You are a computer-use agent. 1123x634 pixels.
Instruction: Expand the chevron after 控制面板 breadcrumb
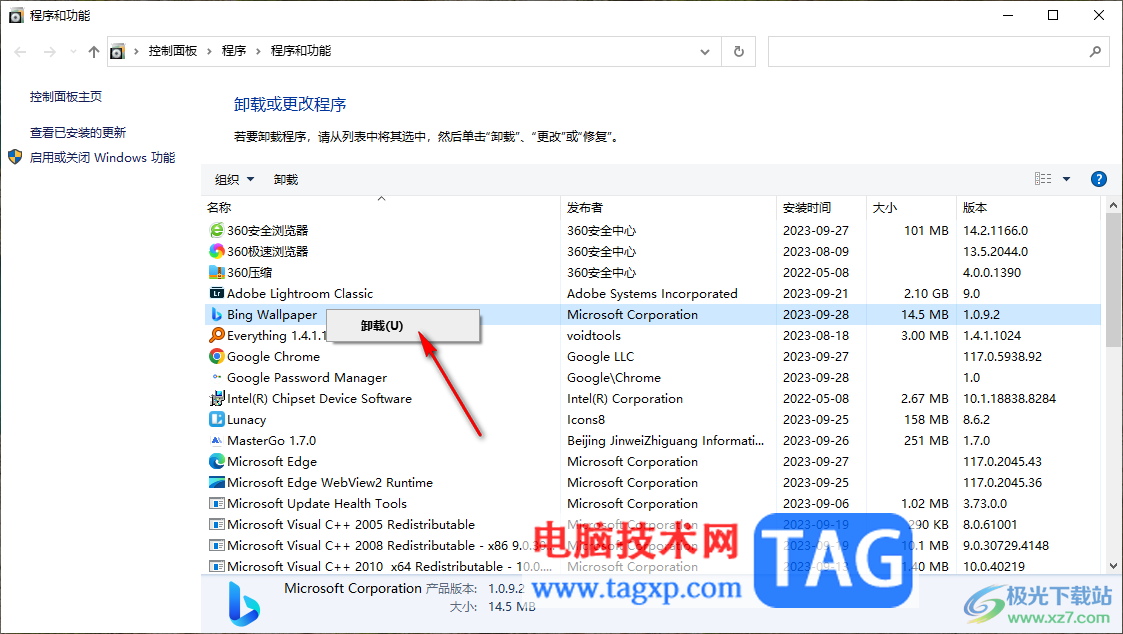(209, 52)
